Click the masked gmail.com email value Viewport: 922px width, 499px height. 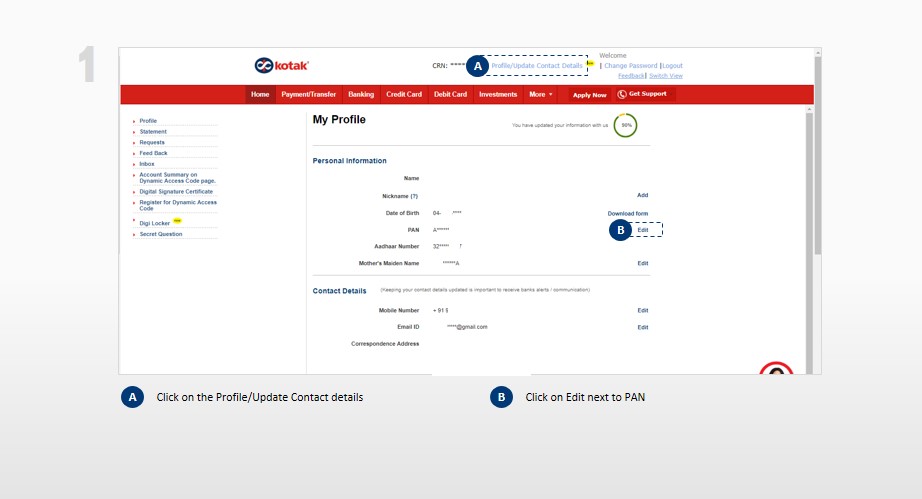[467, 327]
